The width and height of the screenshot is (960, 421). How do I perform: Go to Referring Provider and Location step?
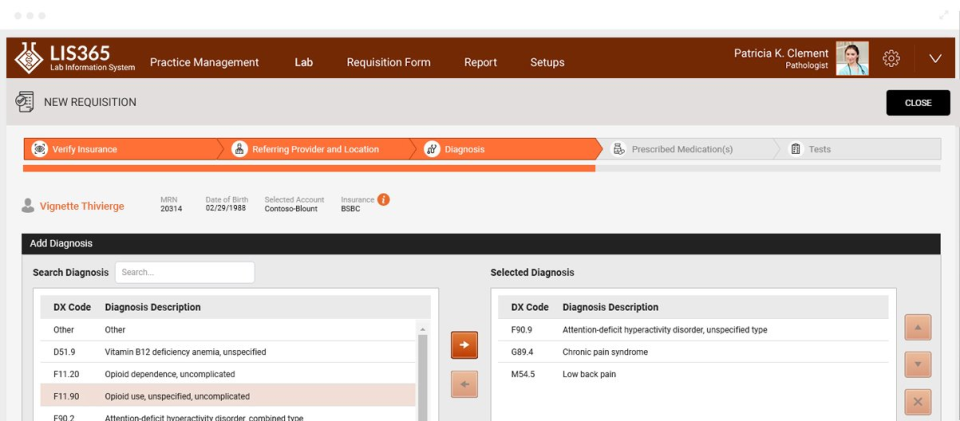pos(318,149)
